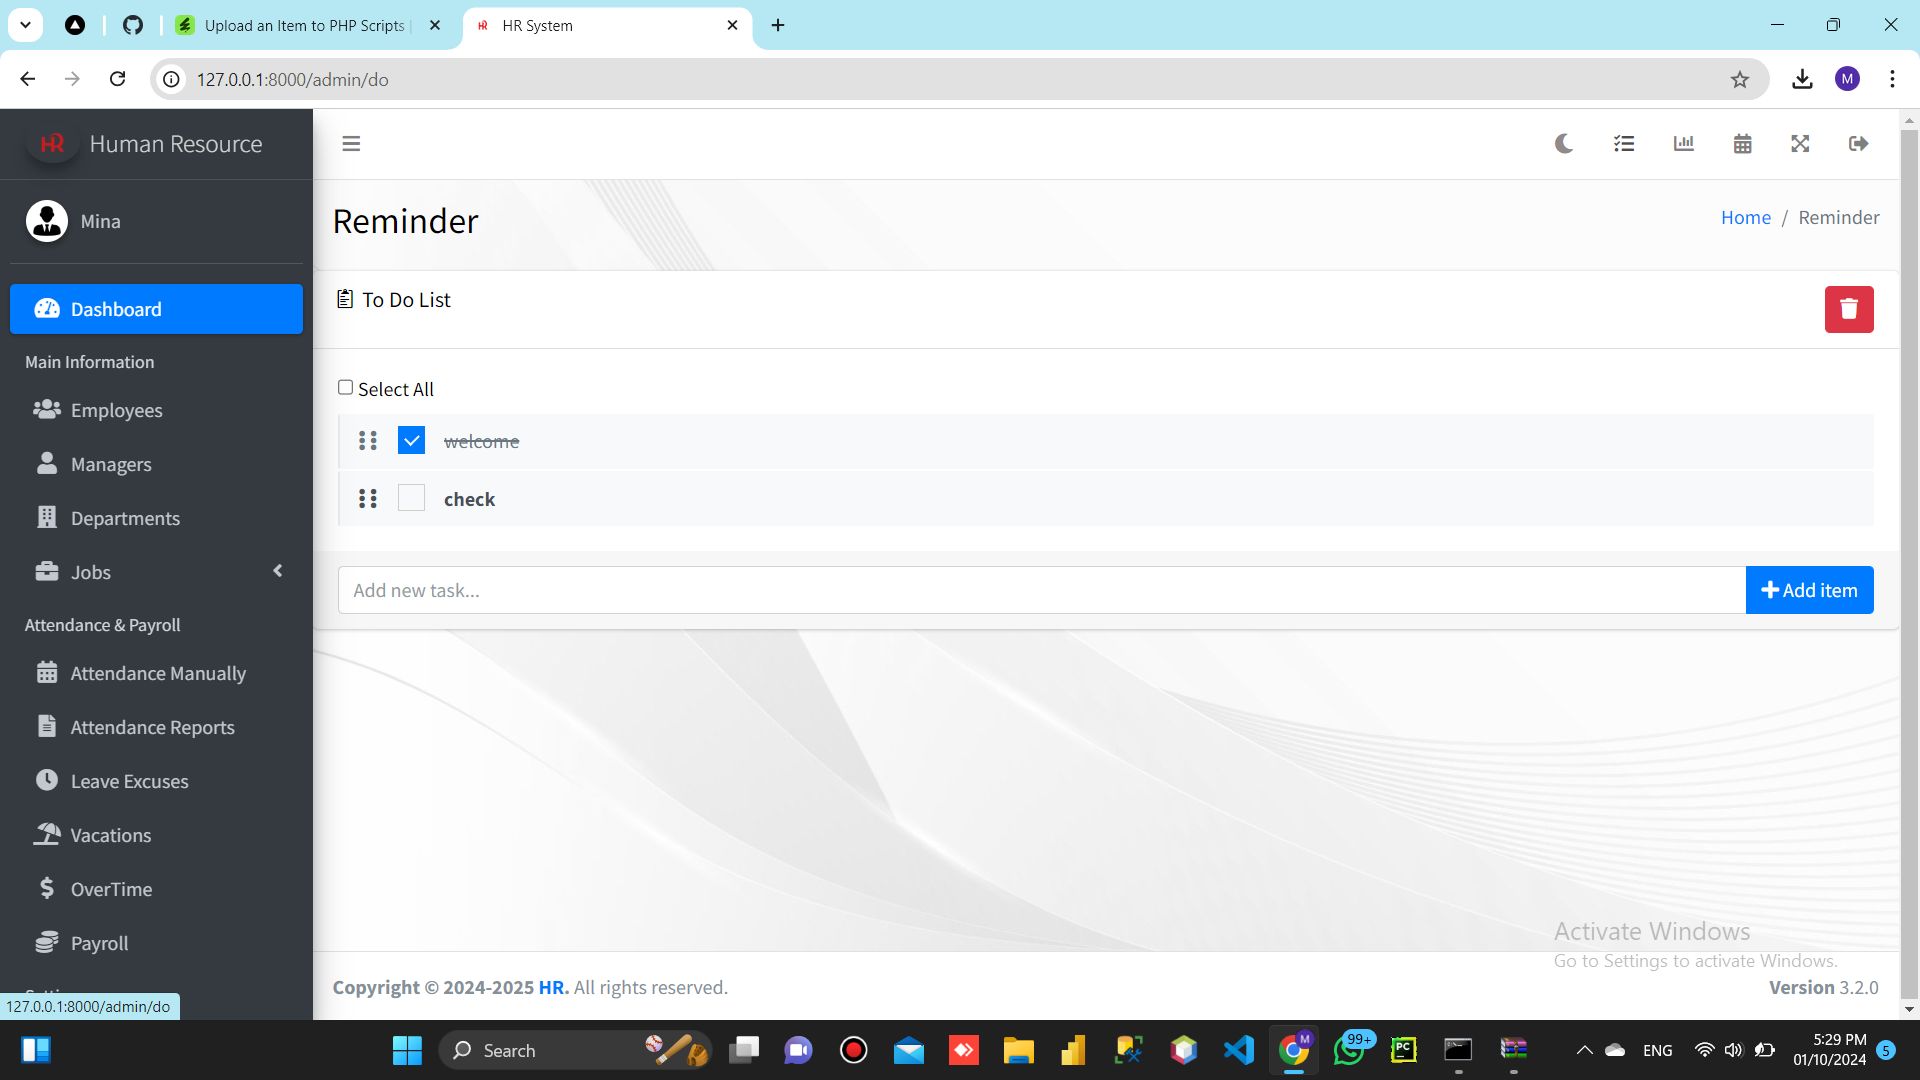
Task: Click the address bar URL
Action: click(x=292, y=79)
